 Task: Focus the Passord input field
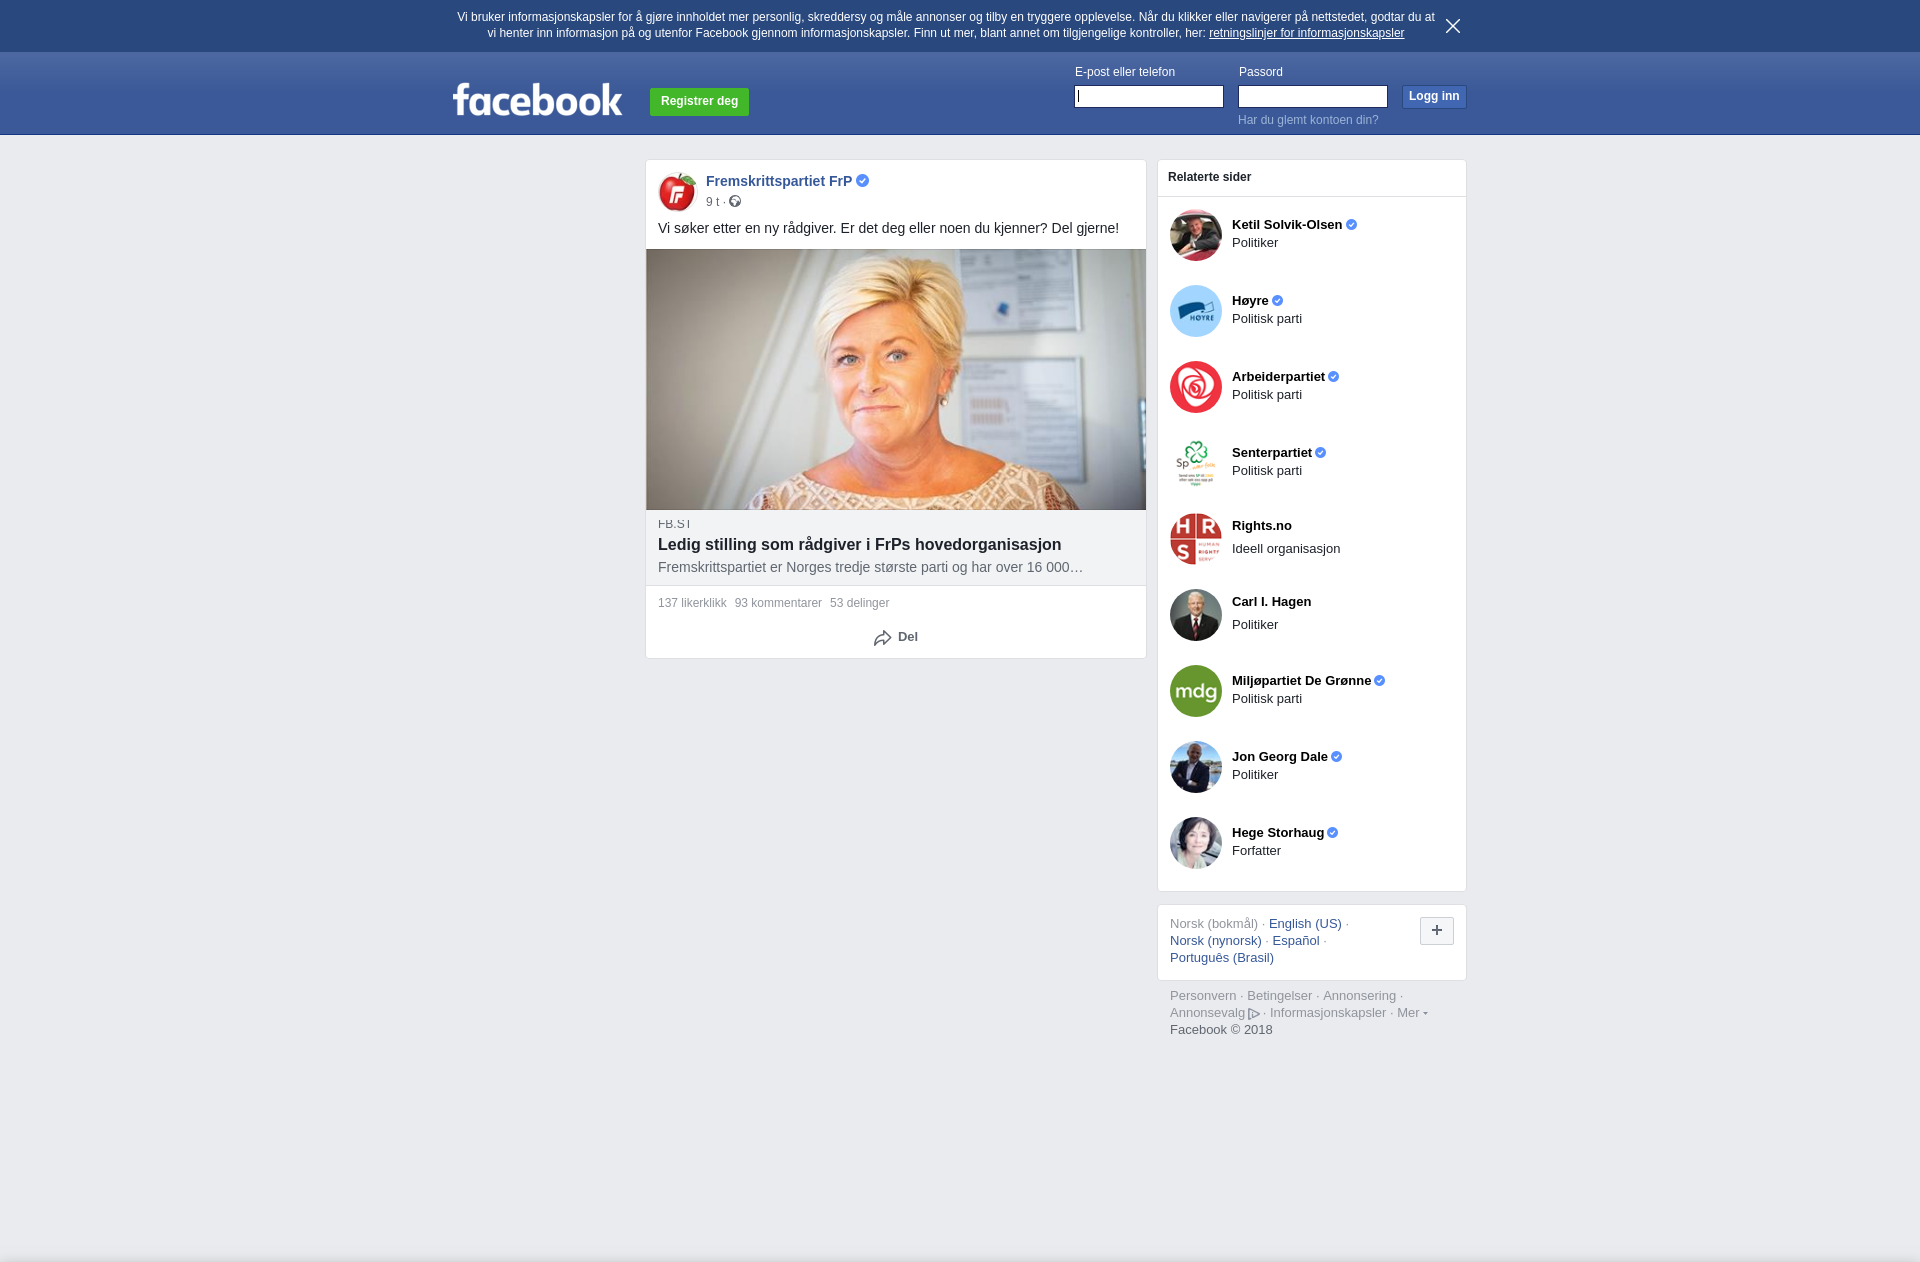(1313, 97)
